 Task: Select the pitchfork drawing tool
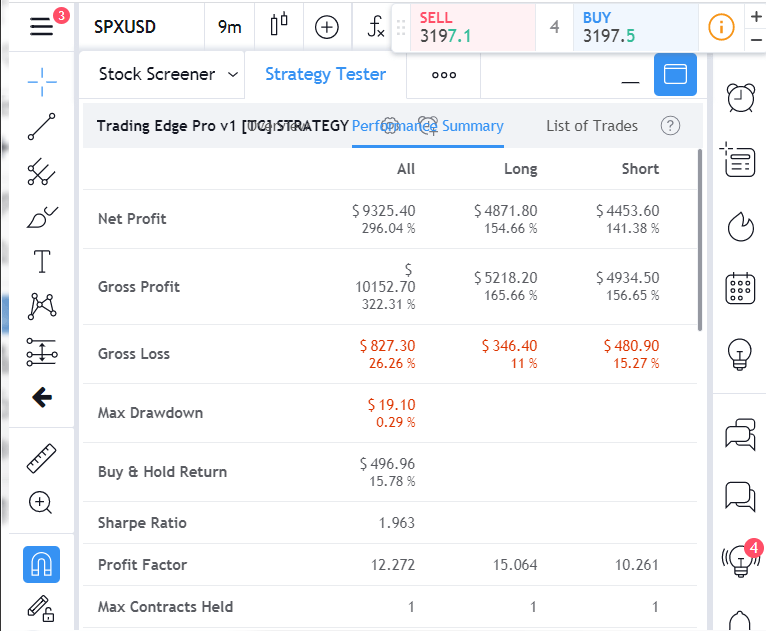(x=41, y=172)
